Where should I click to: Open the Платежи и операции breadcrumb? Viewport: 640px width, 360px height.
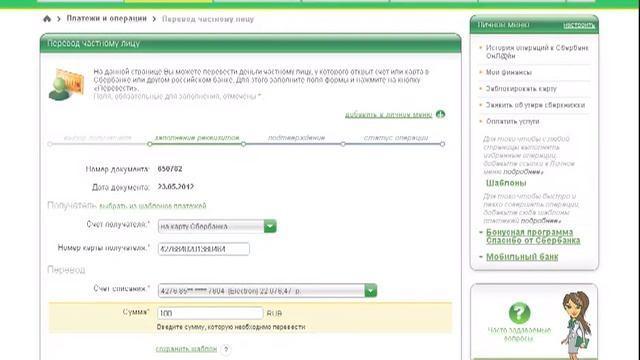pyautogui.click(x=107, y=18)
